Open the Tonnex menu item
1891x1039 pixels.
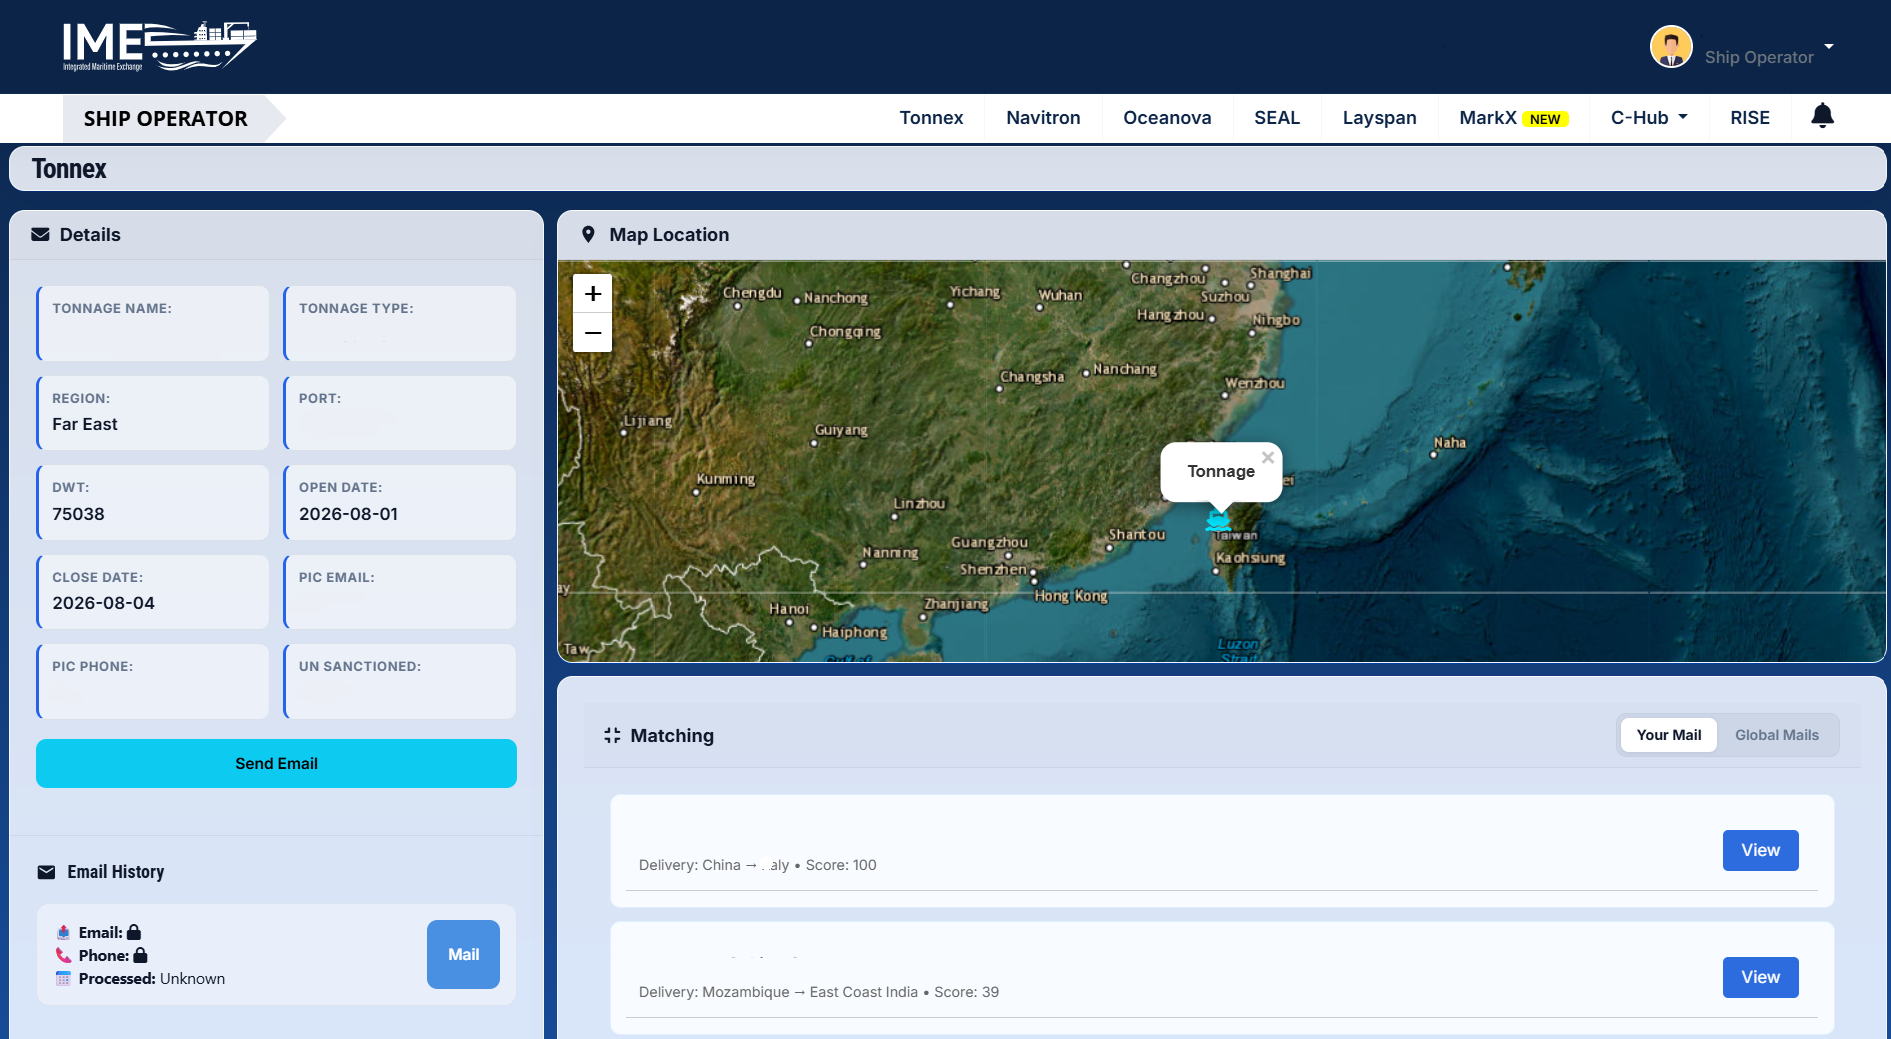tap(931, 118)
